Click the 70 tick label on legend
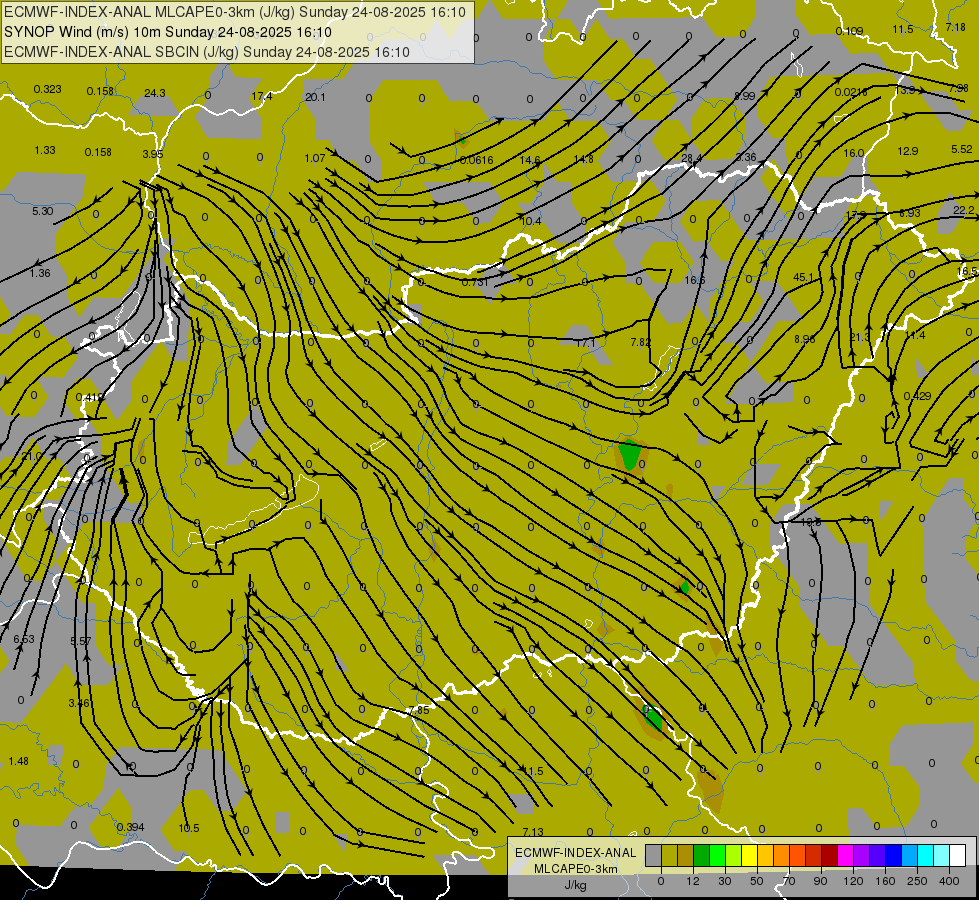 pos(789,881)
